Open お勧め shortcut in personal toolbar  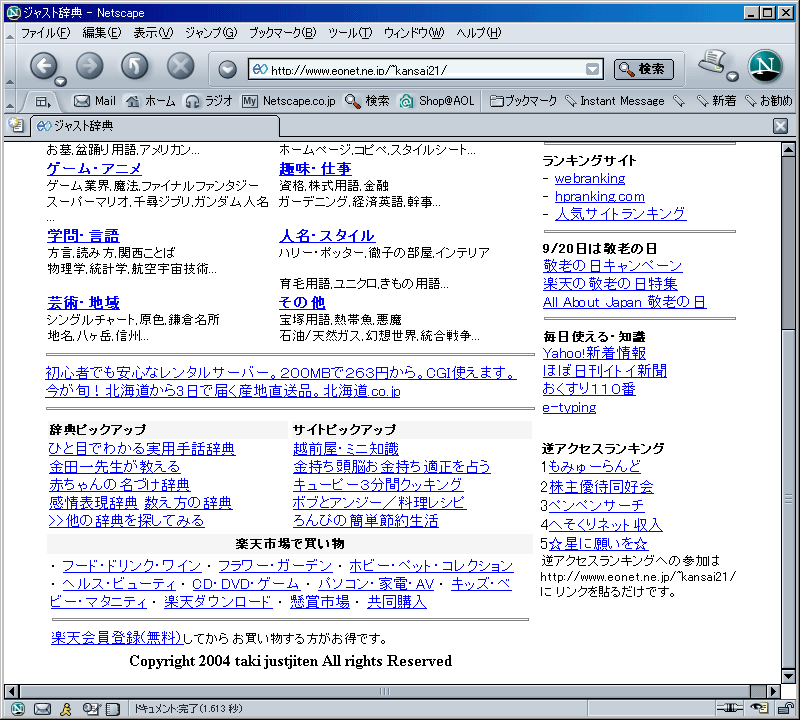coord(769,101)
